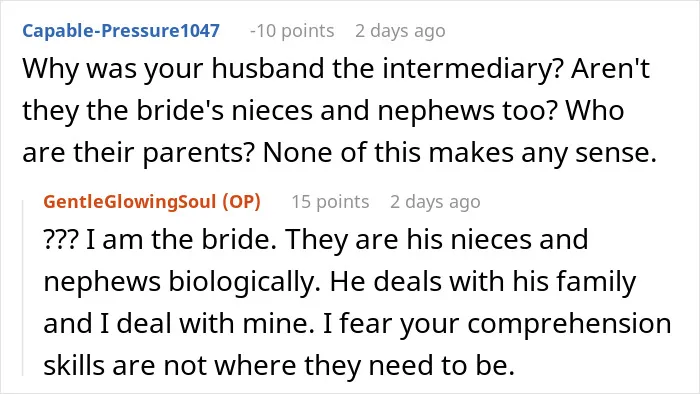This screenshot has width=700, height=394.
Task: Click phrase "He deals with his family"
Action: click(483, 282)
